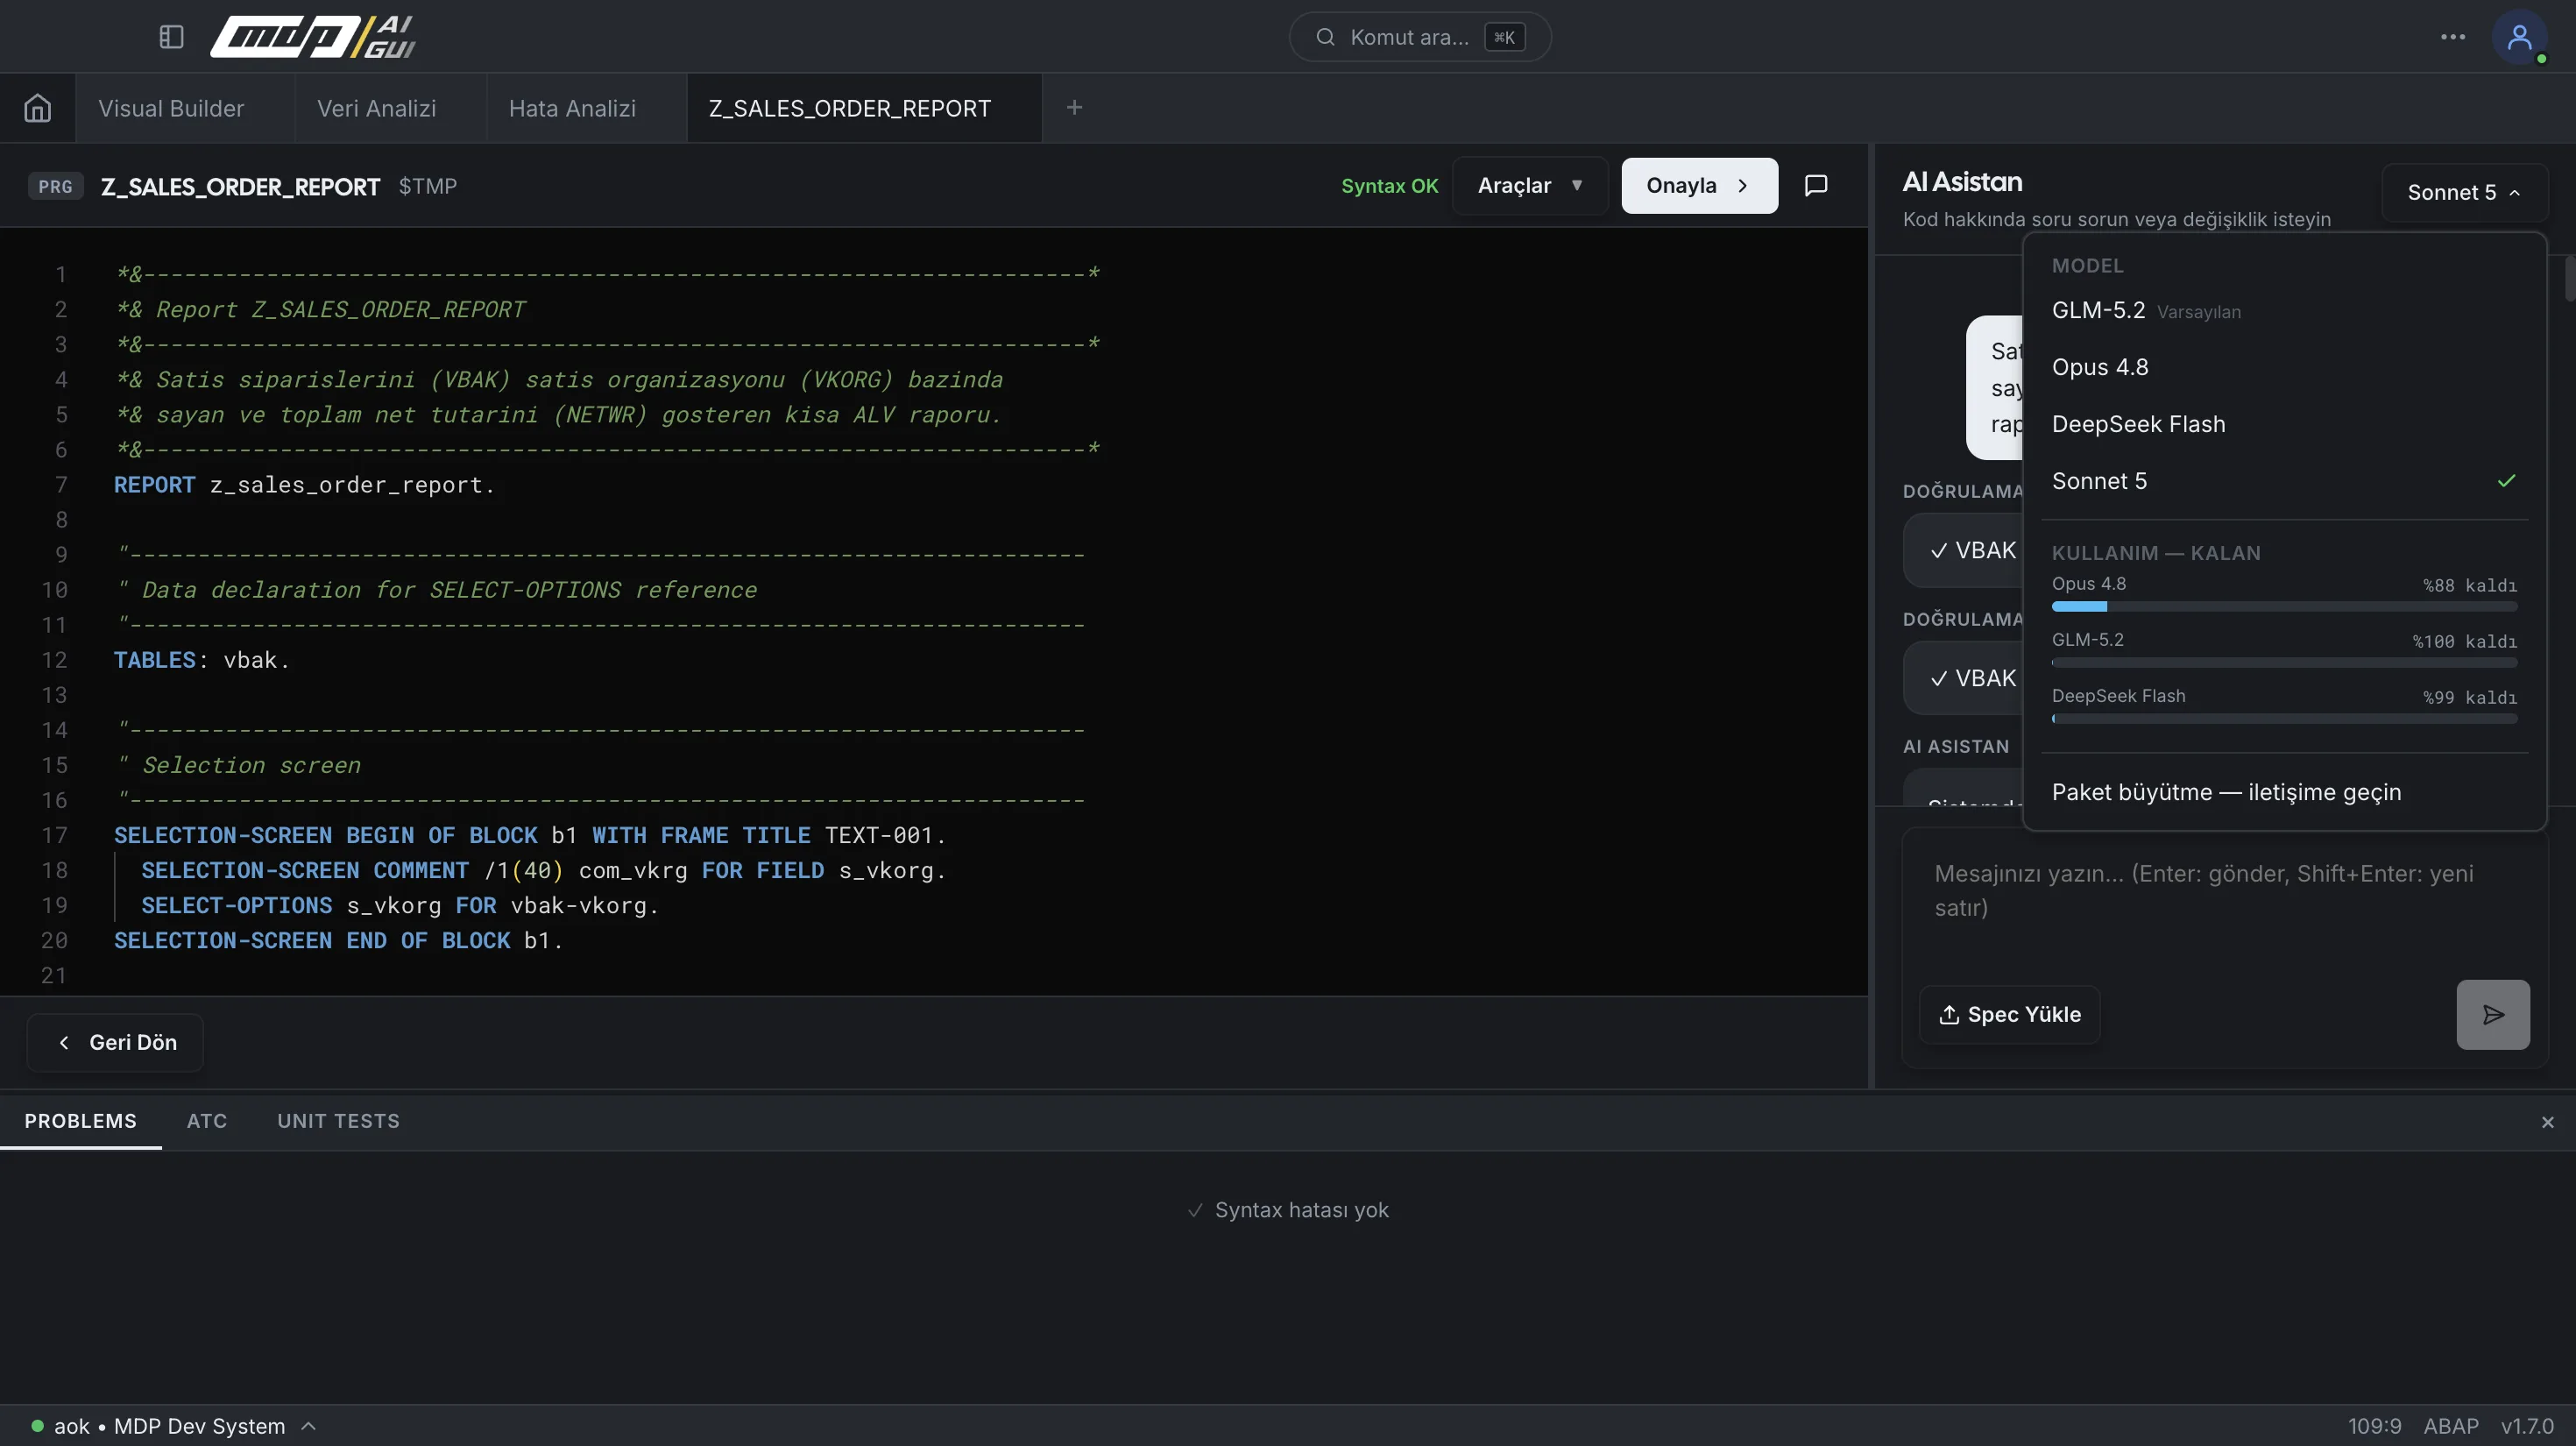Click line 19 SELECT-OPTIONS s_vkorg statement
The height and width of the screenshot is (1446, 2576).
tap(400, 905)
